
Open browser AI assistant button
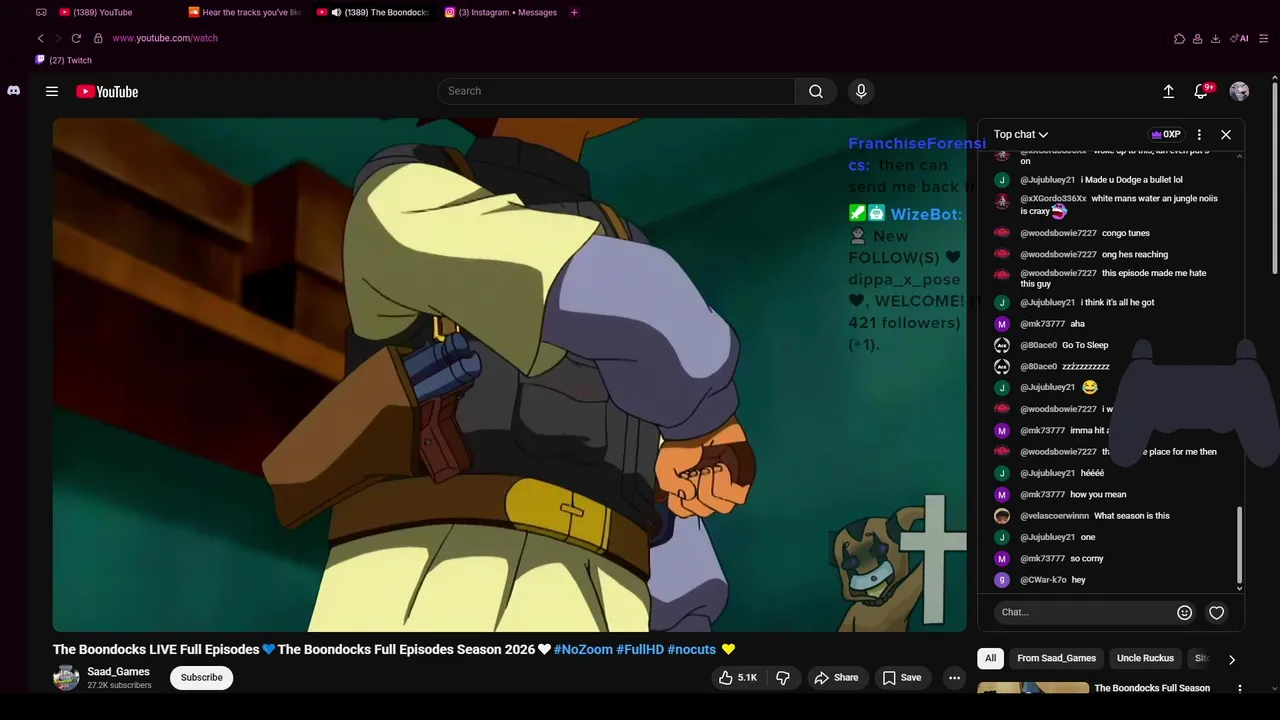1239,38
